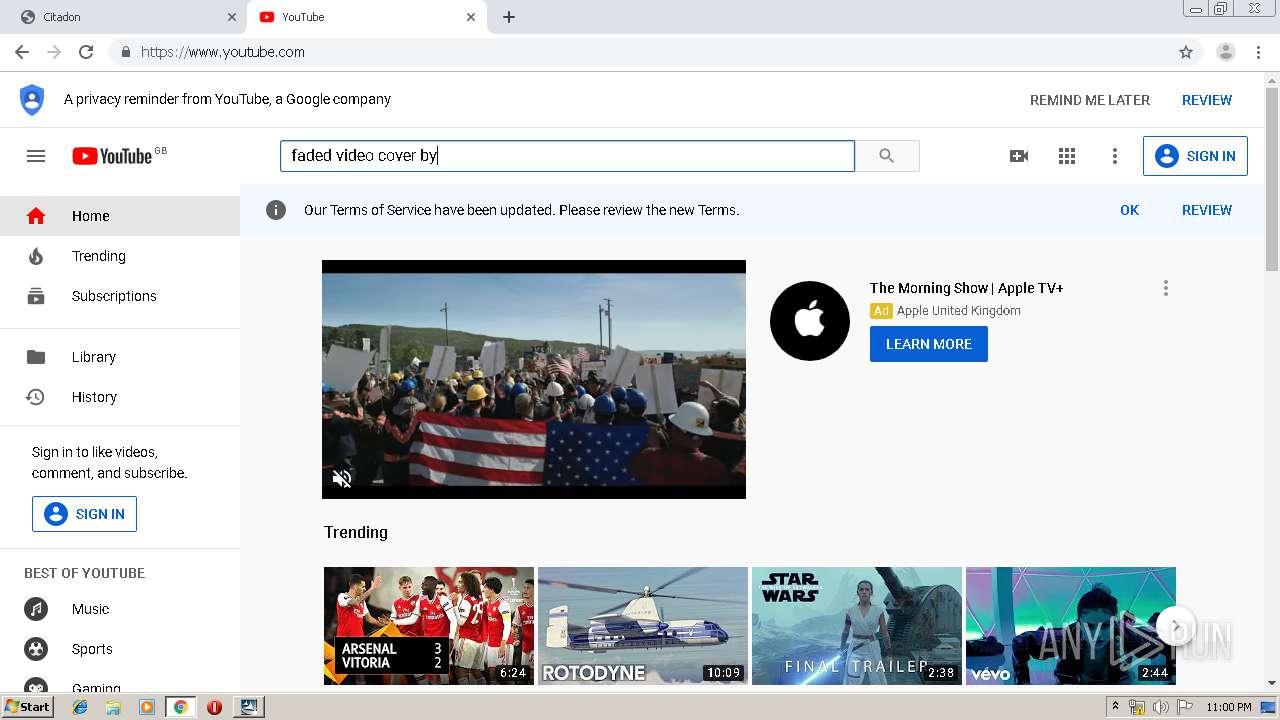Select Home in the sidebar
The width and height of the screenshot is (1280, 720).
120,216
